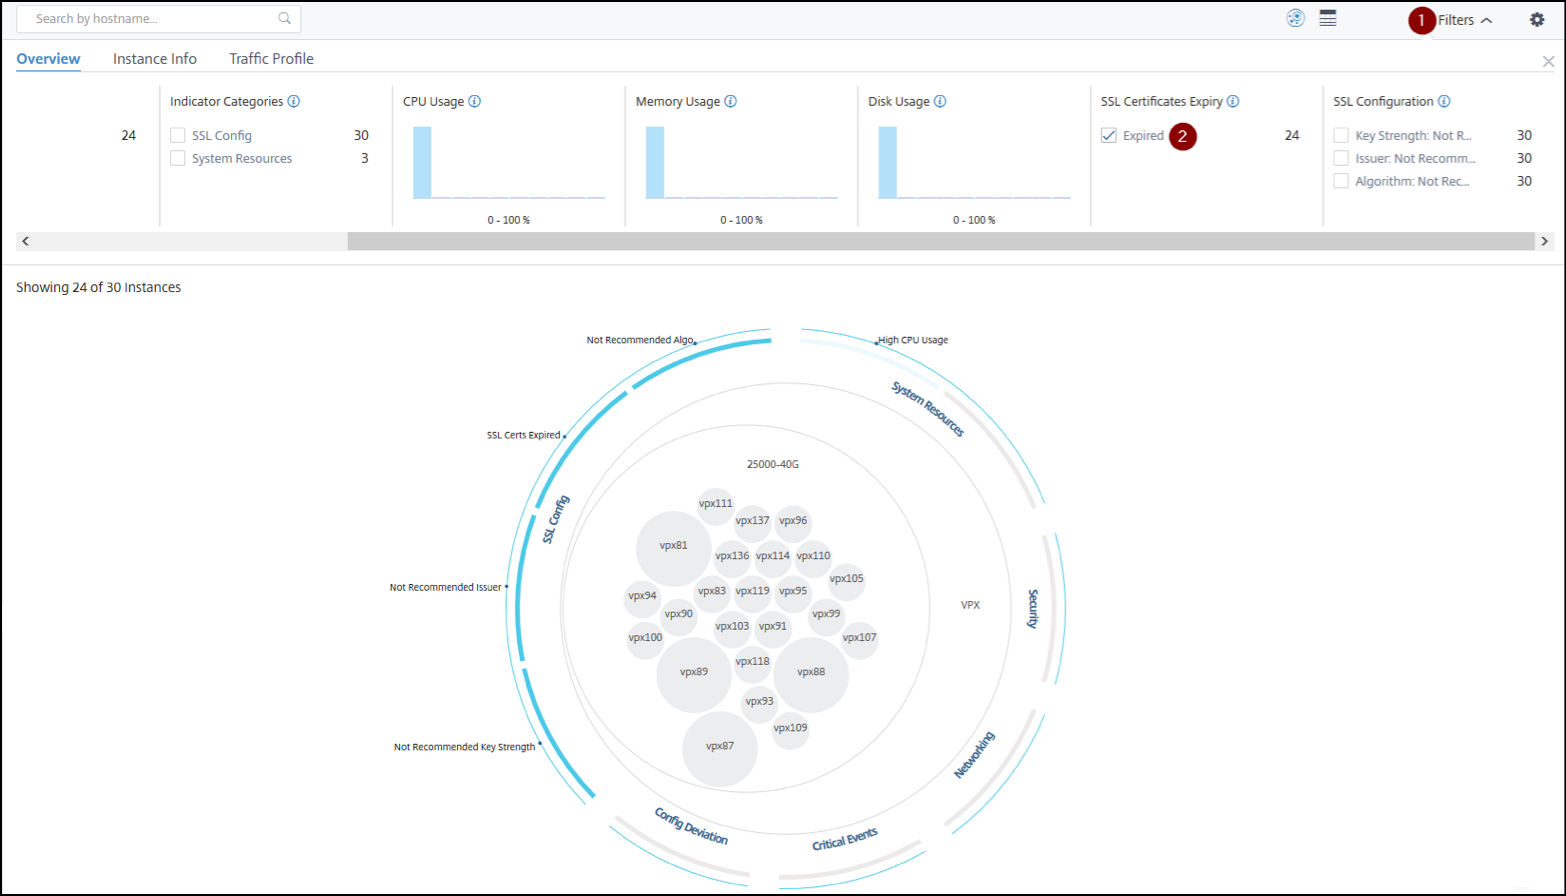Select the CPU Usage histogram bar
The height and width of the screenshot is (896, 1566).
422,162
